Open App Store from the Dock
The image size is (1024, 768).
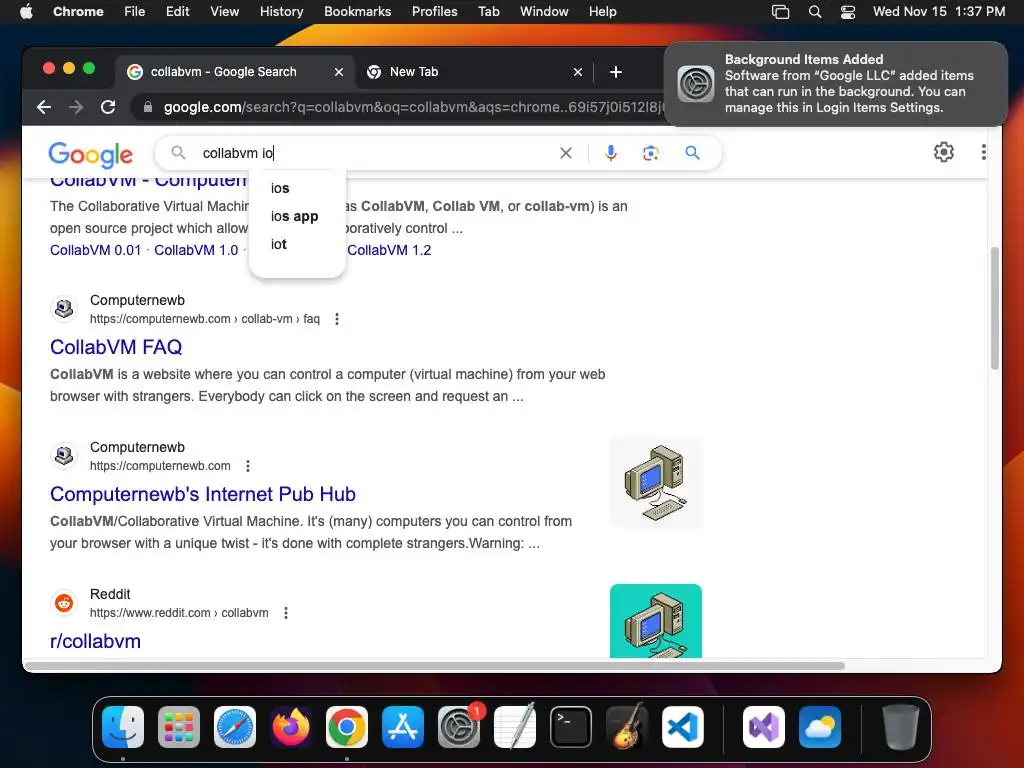(x=403, y=727)
